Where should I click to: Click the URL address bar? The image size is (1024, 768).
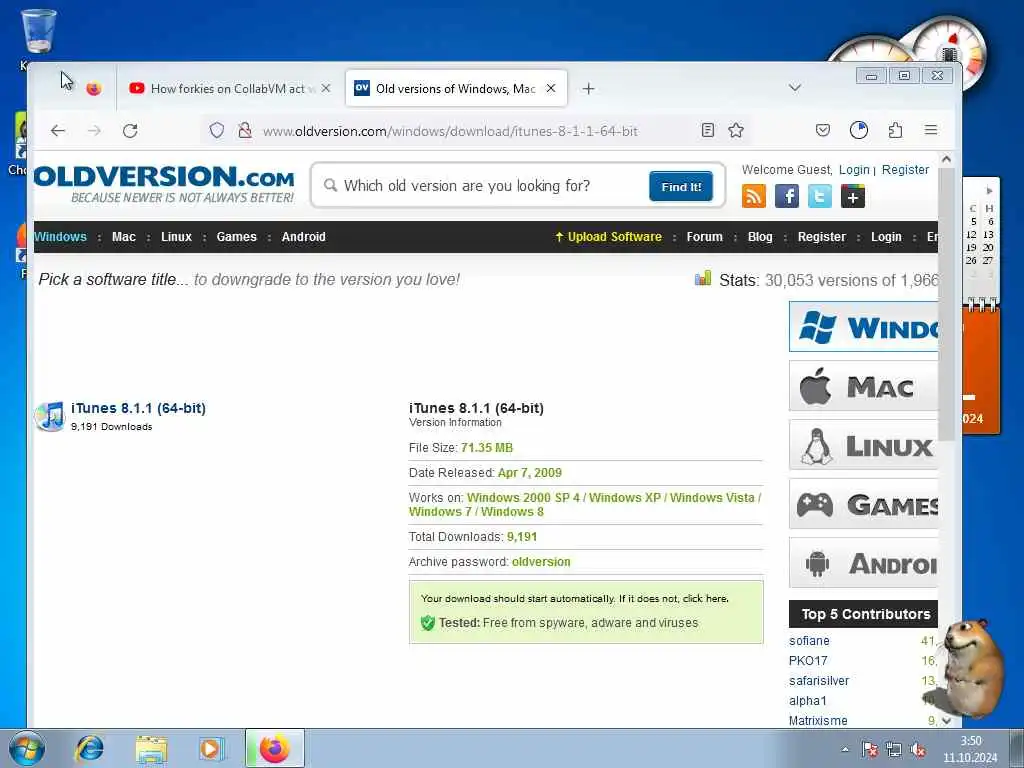click(451, 131)
